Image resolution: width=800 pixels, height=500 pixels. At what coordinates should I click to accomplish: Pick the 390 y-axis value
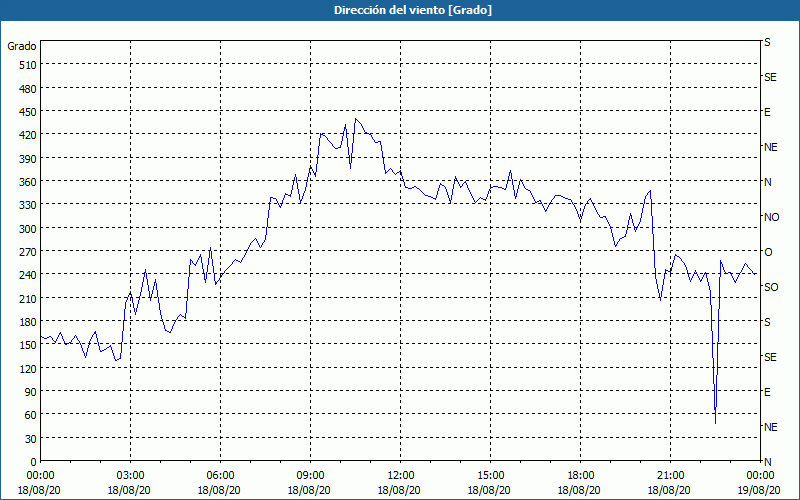click(x=29, y=159)
